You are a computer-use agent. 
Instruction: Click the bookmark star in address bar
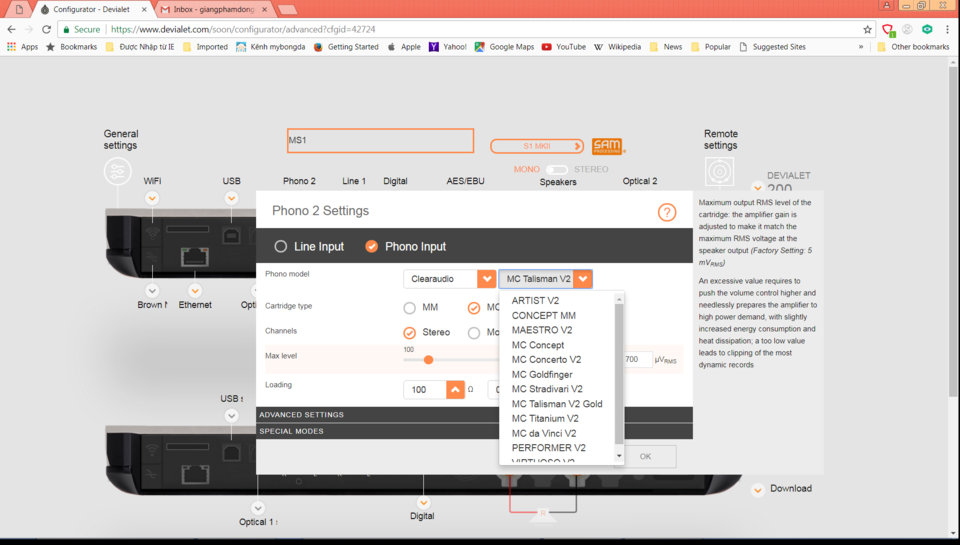pyautogui.click(x=867, y=29)
